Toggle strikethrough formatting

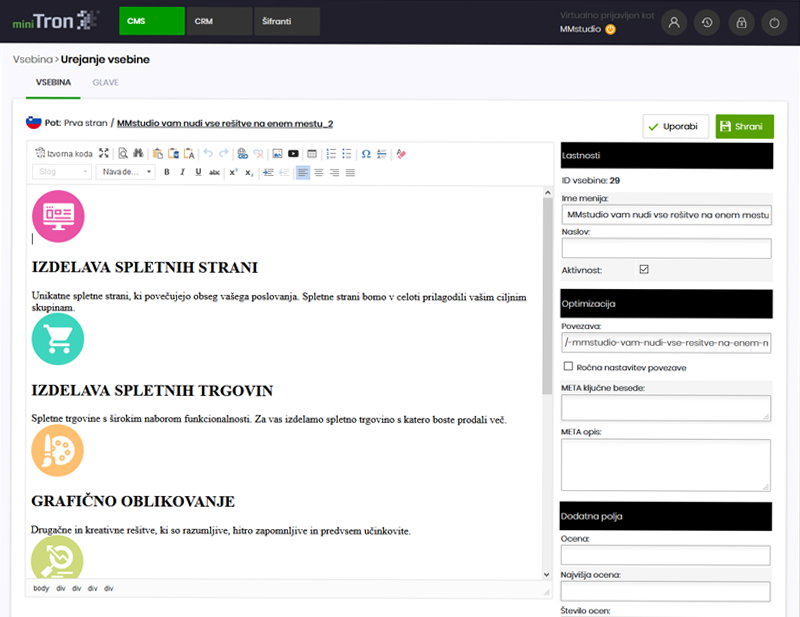click(x=214, y=172)
